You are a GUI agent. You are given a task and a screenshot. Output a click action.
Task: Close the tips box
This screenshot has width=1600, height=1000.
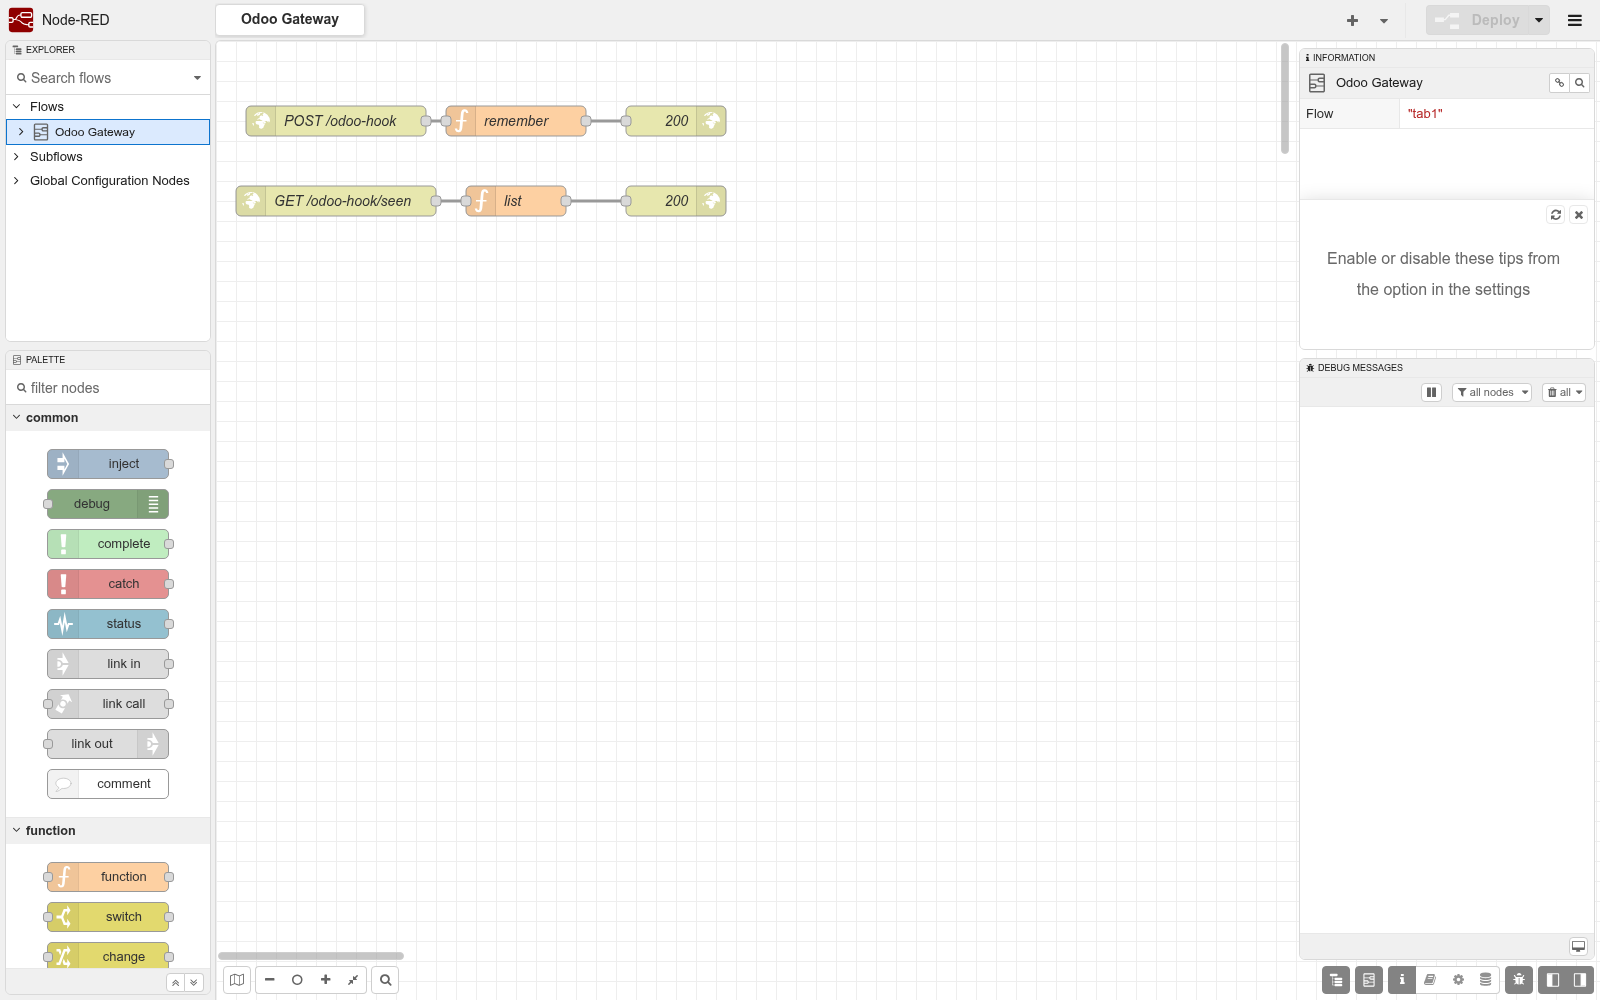click(x=1579, y=215)
